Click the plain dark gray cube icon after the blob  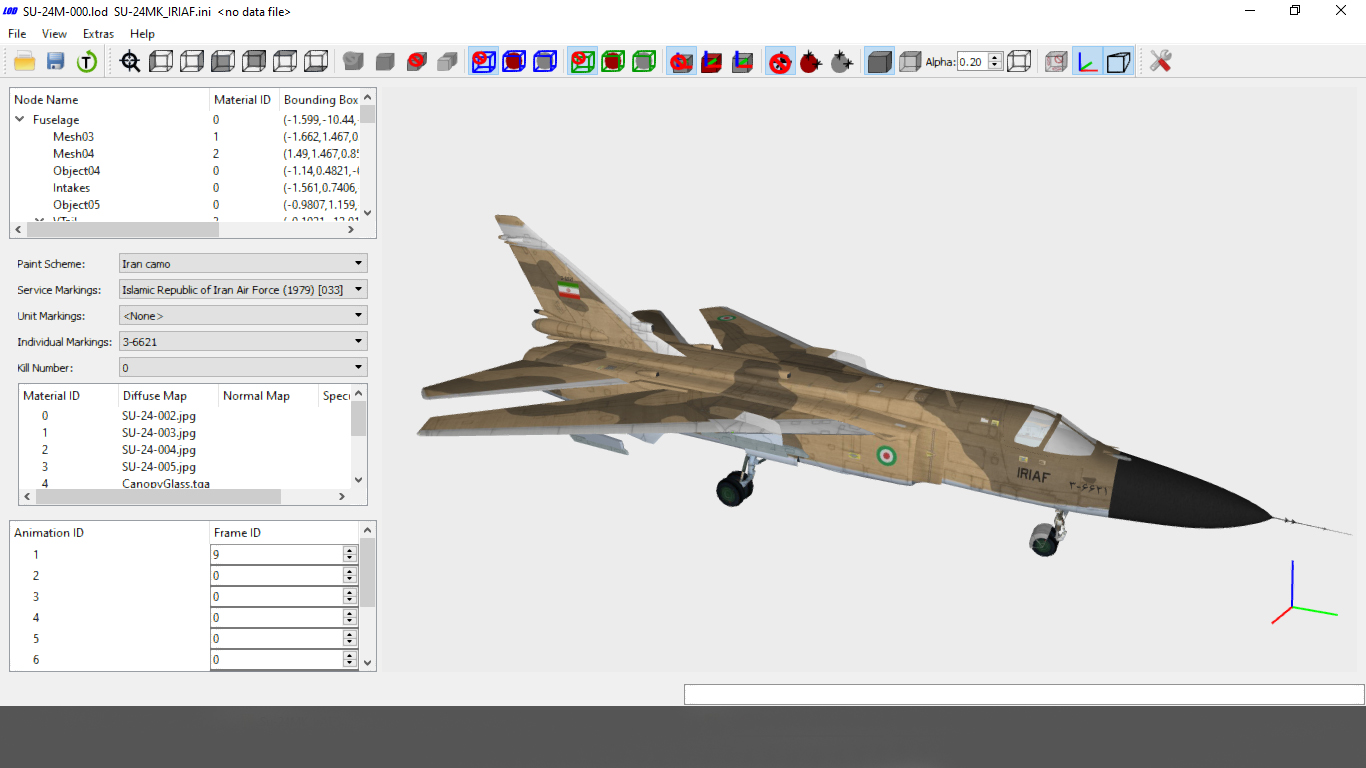[x=385, y=61]
